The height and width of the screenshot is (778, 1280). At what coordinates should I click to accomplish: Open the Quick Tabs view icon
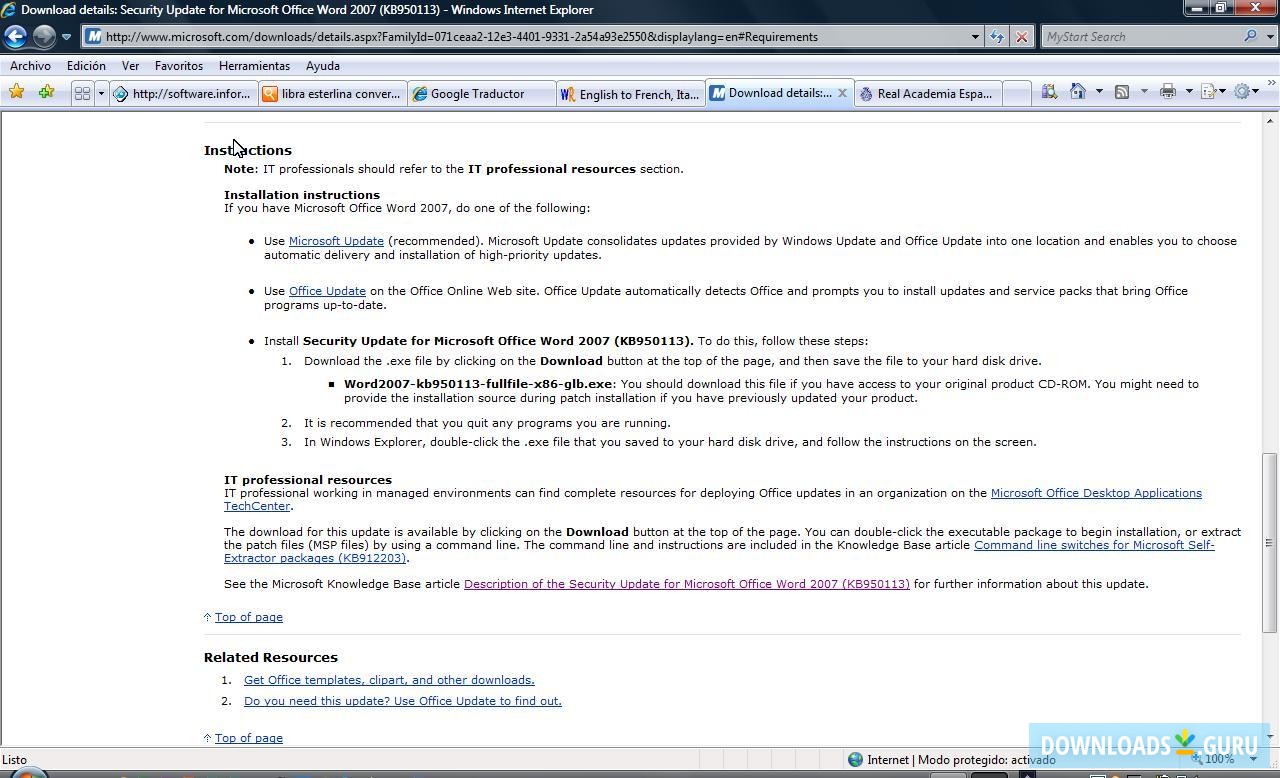click(x=82, y=93)
